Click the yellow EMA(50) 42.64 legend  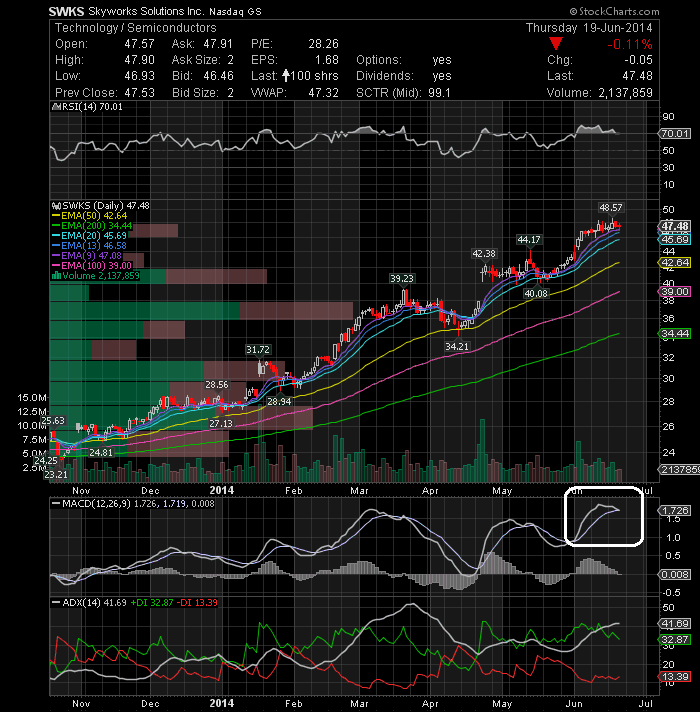pyautogui.click(x=90, y=216)
